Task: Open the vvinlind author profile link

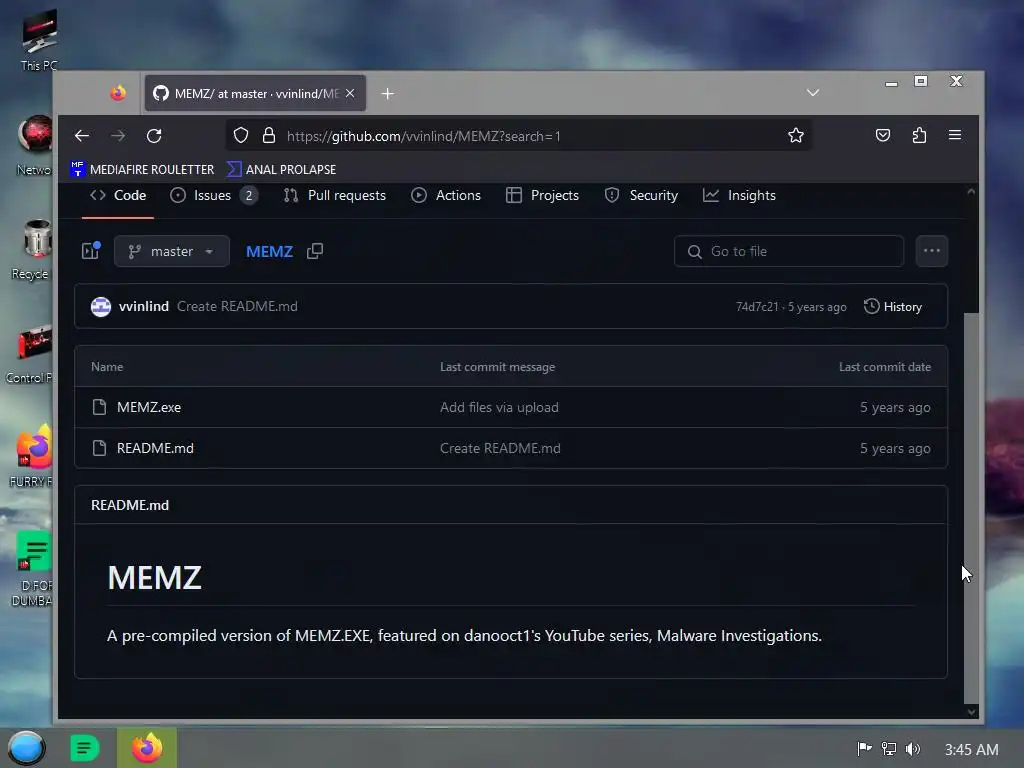Action: (x=144, y=306)
